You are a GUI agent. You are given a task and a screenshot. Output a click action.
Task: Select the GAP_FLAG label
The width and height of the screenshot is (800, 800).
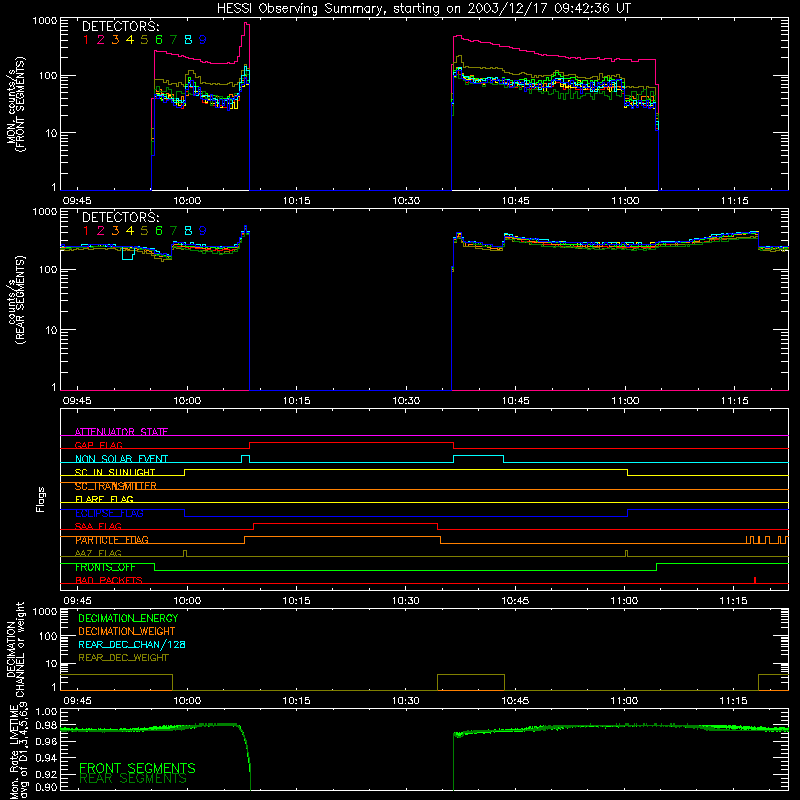click(98, 445)
